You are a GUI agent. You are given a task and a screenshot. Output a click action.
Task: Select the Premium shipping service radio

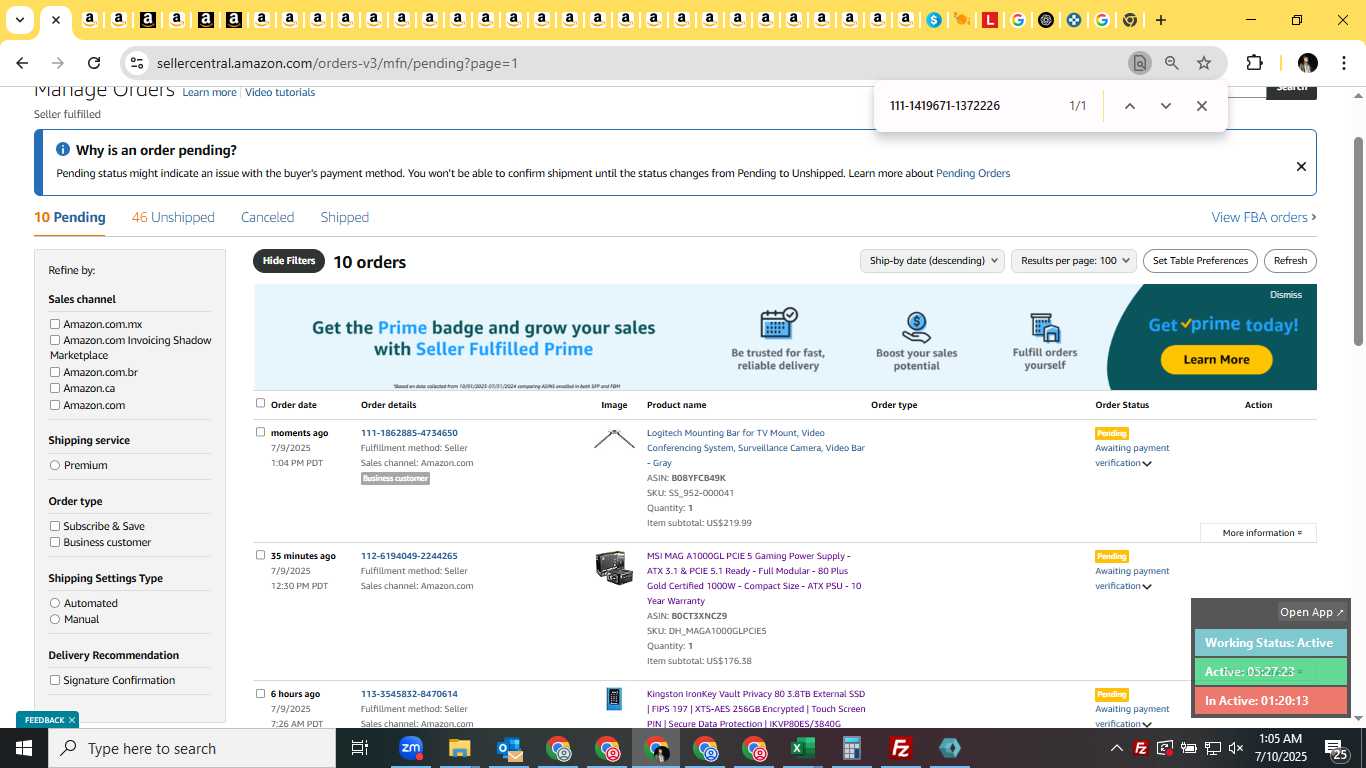coord(55,465)
